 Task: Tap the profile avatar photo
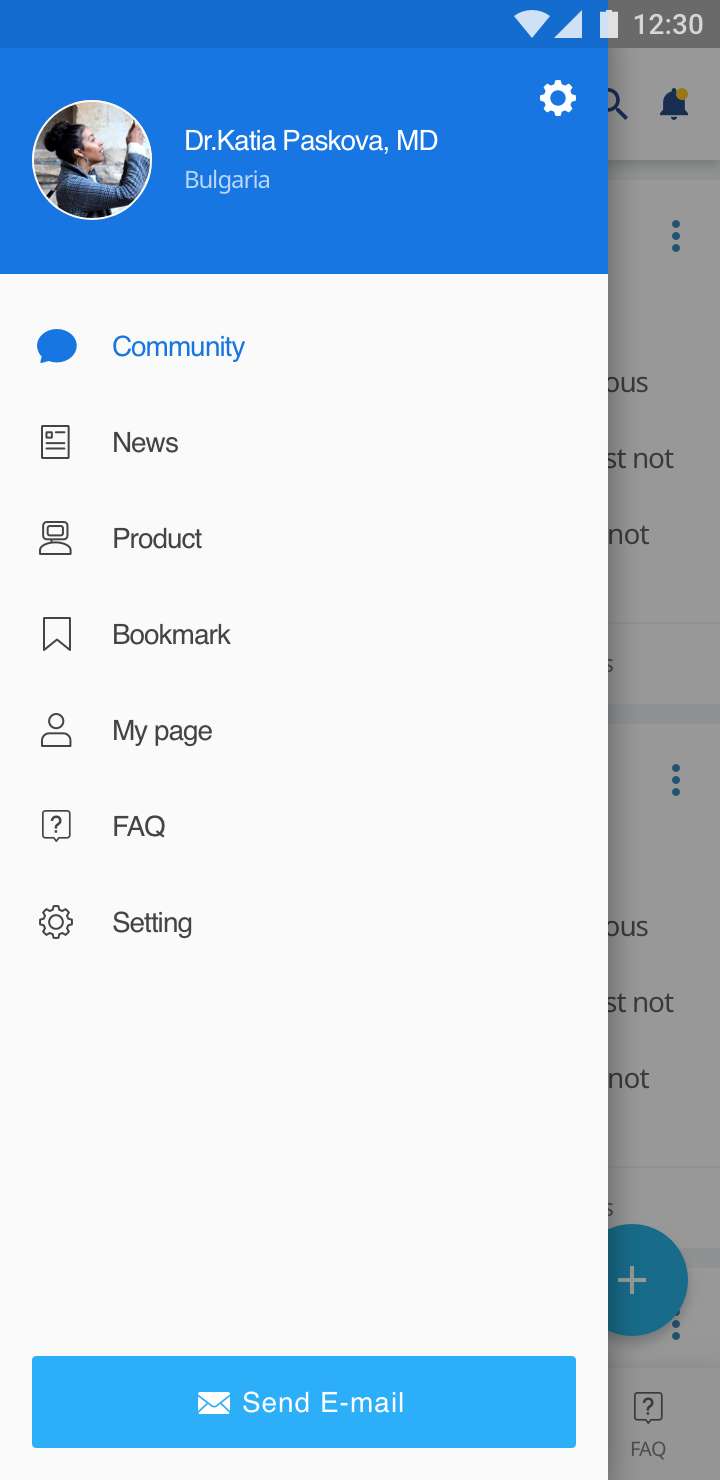click(92, 160)
